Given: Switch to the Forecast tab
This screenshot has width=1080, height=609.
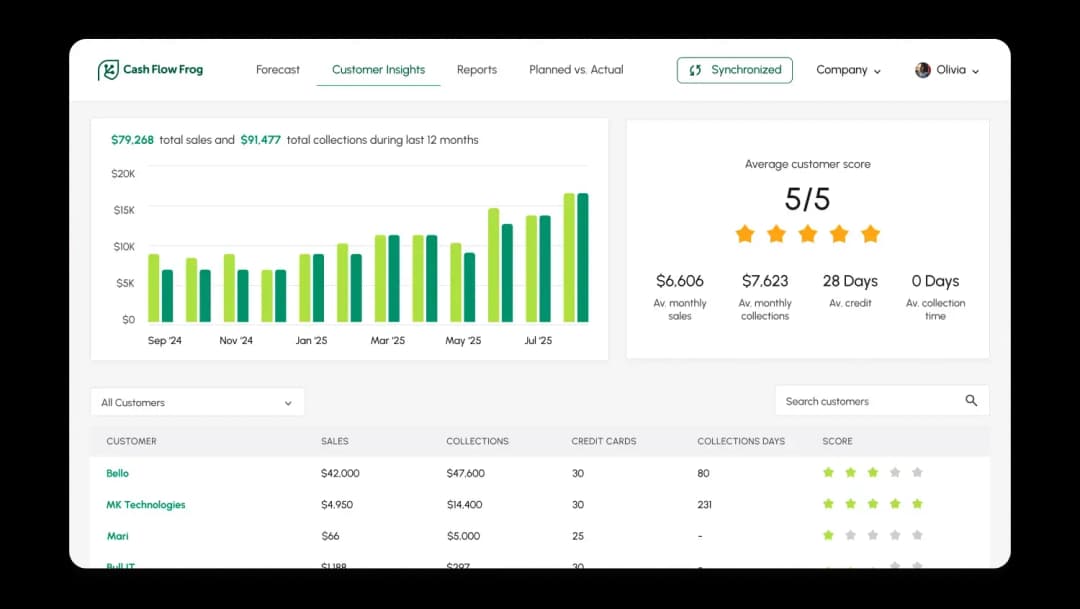Looking at the screenshot, I should [277, 70].
